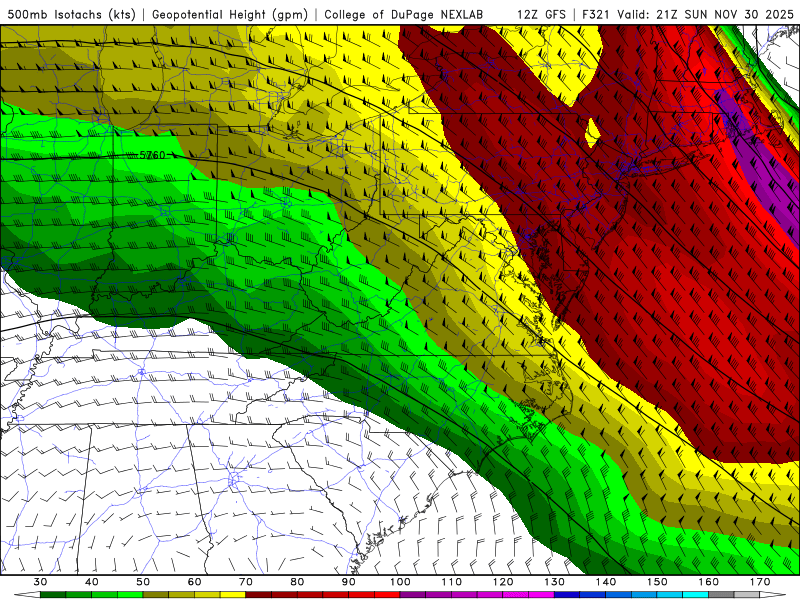800x600 pixels.
Task: Click the 'F321' forecast hour text
Action: pos(595,14)
